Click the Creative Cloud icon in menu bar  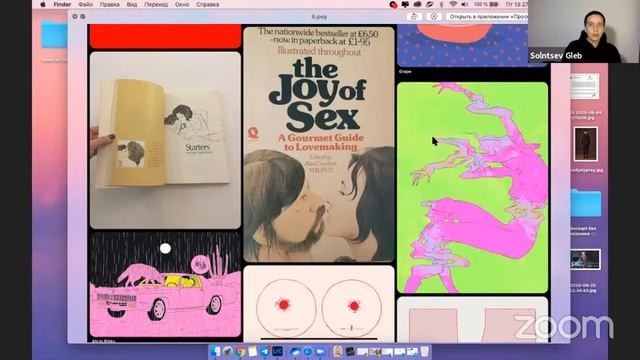[417, 4]
